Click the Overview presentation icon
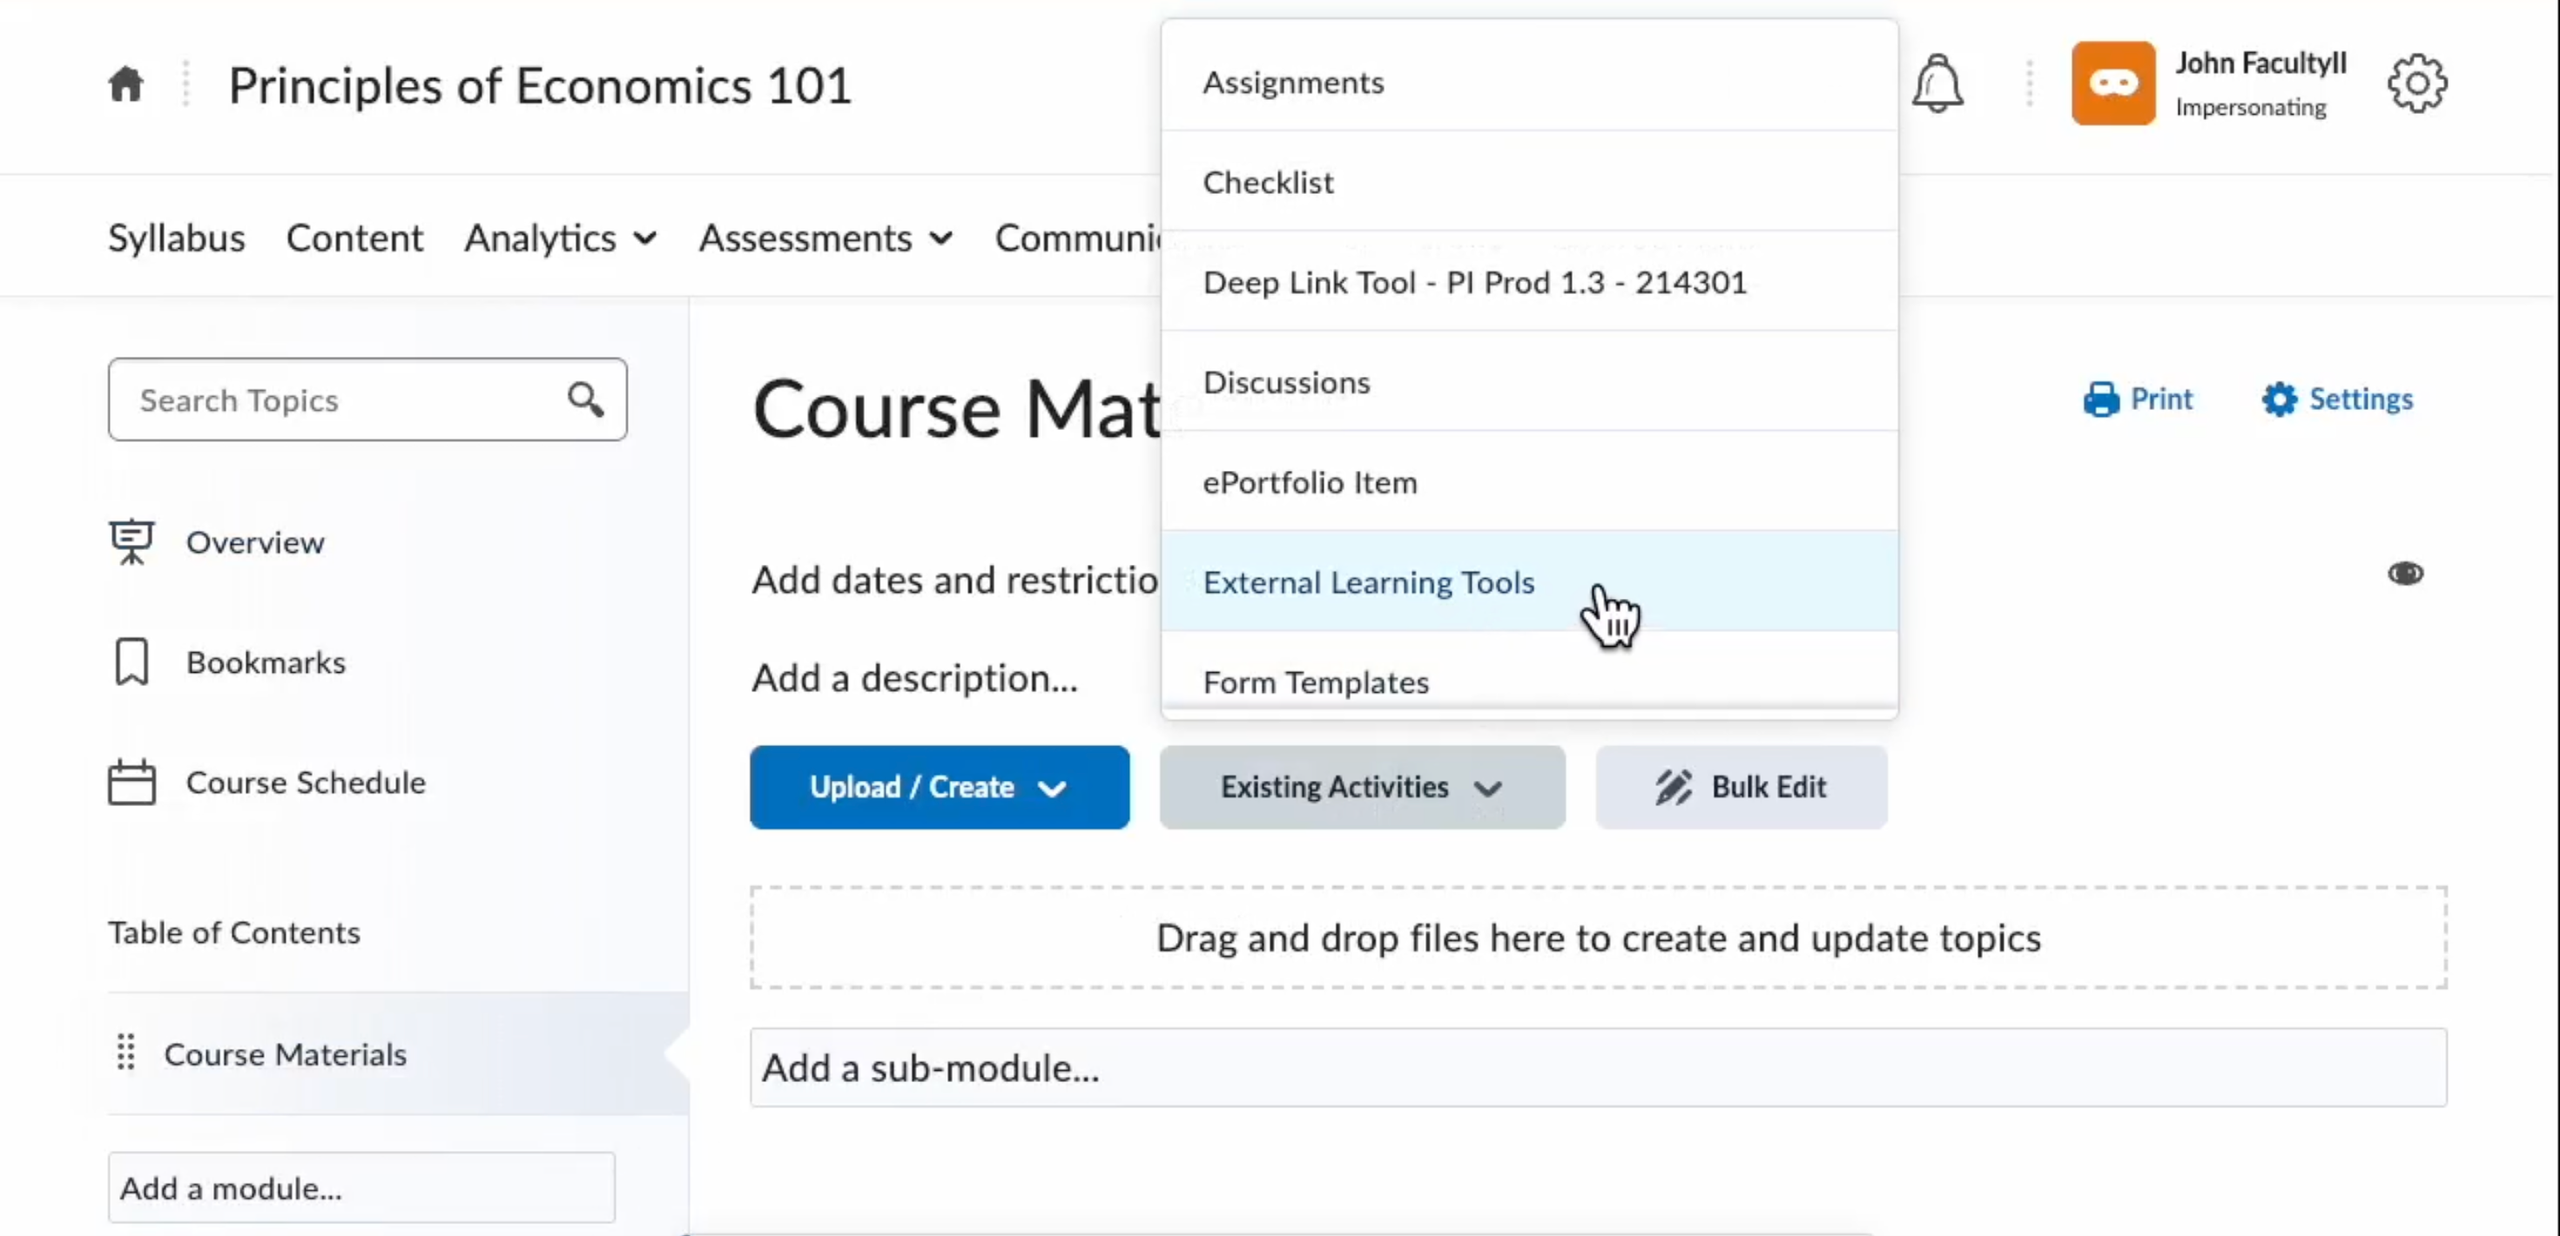This screenshot has width=2560, height=1236. click(x=131, y=542)
